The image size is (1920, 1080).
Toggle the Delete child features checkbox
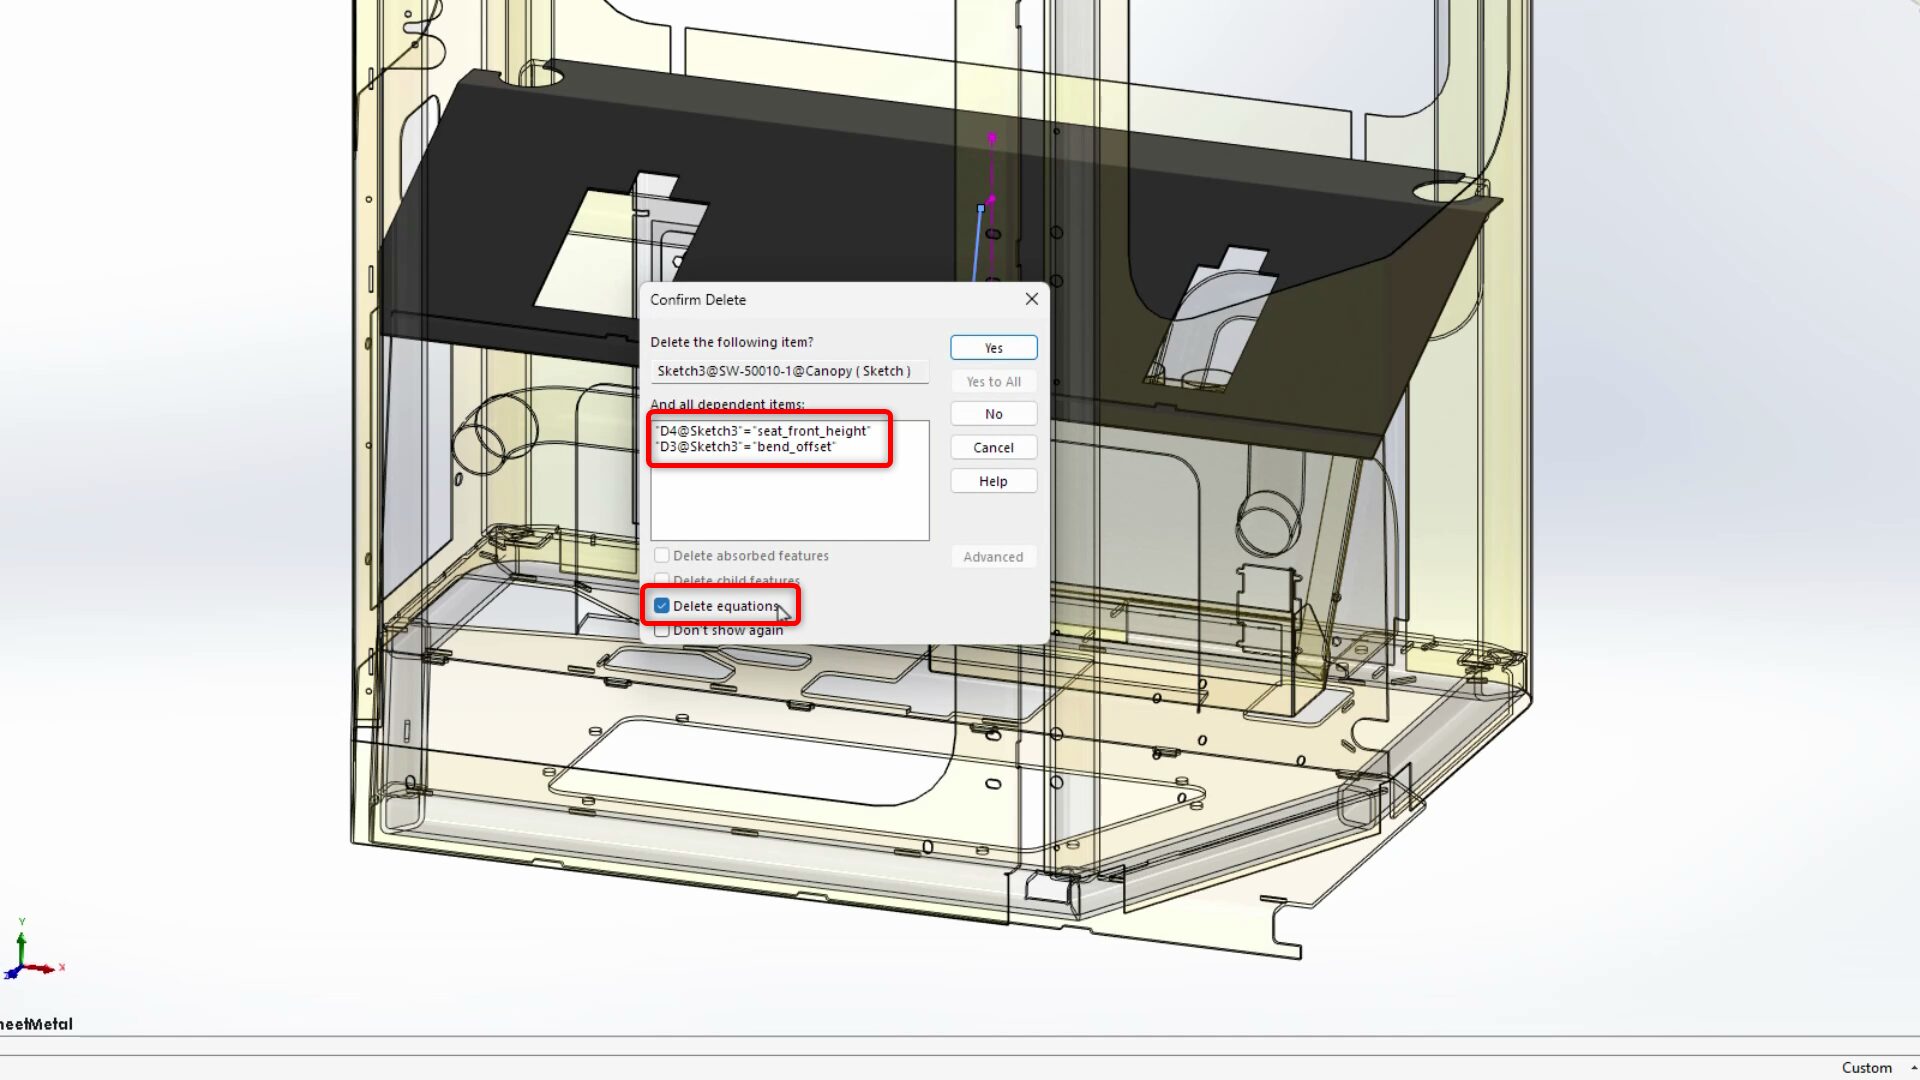(662, 580)
